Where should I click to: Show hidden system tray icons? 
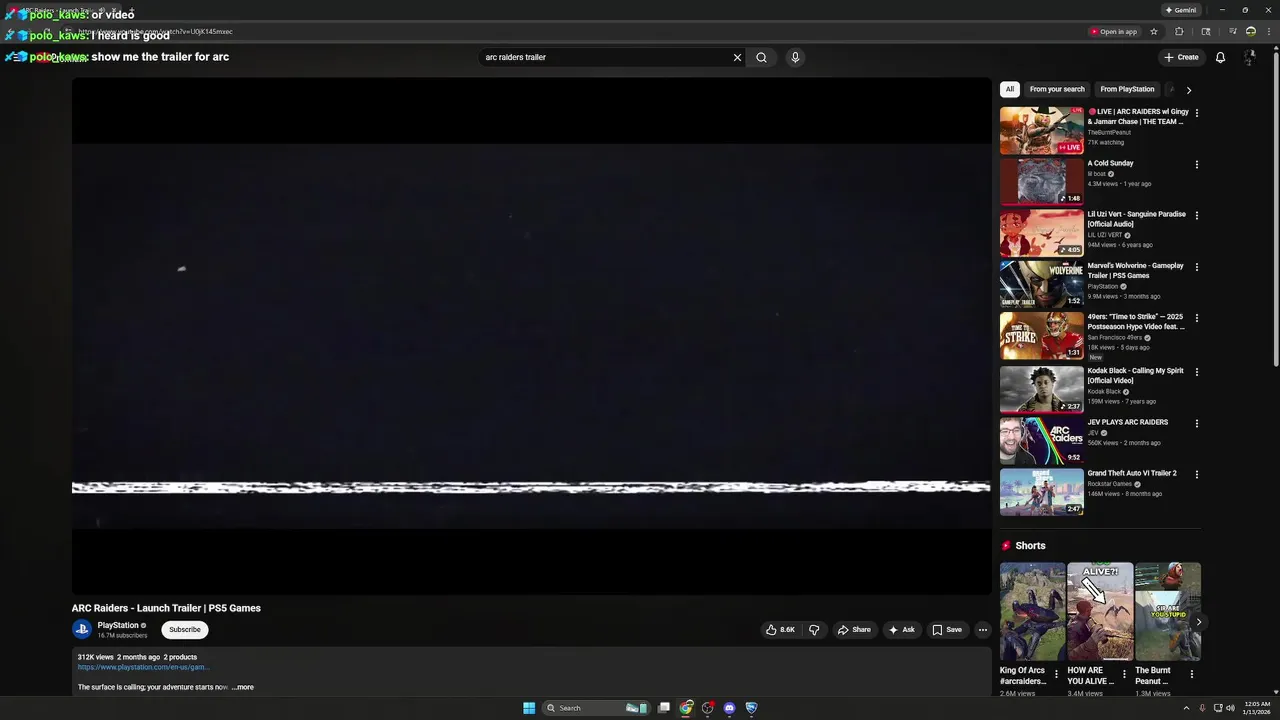coord(1187,708)
